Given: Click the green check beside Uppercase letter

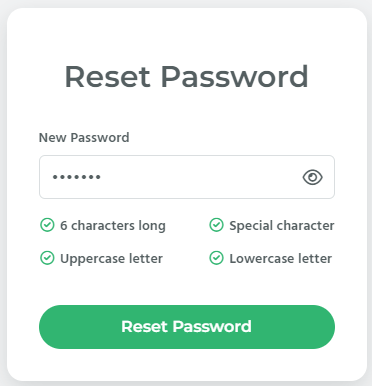Looking at the screenshot, I should tap(47, 258).
